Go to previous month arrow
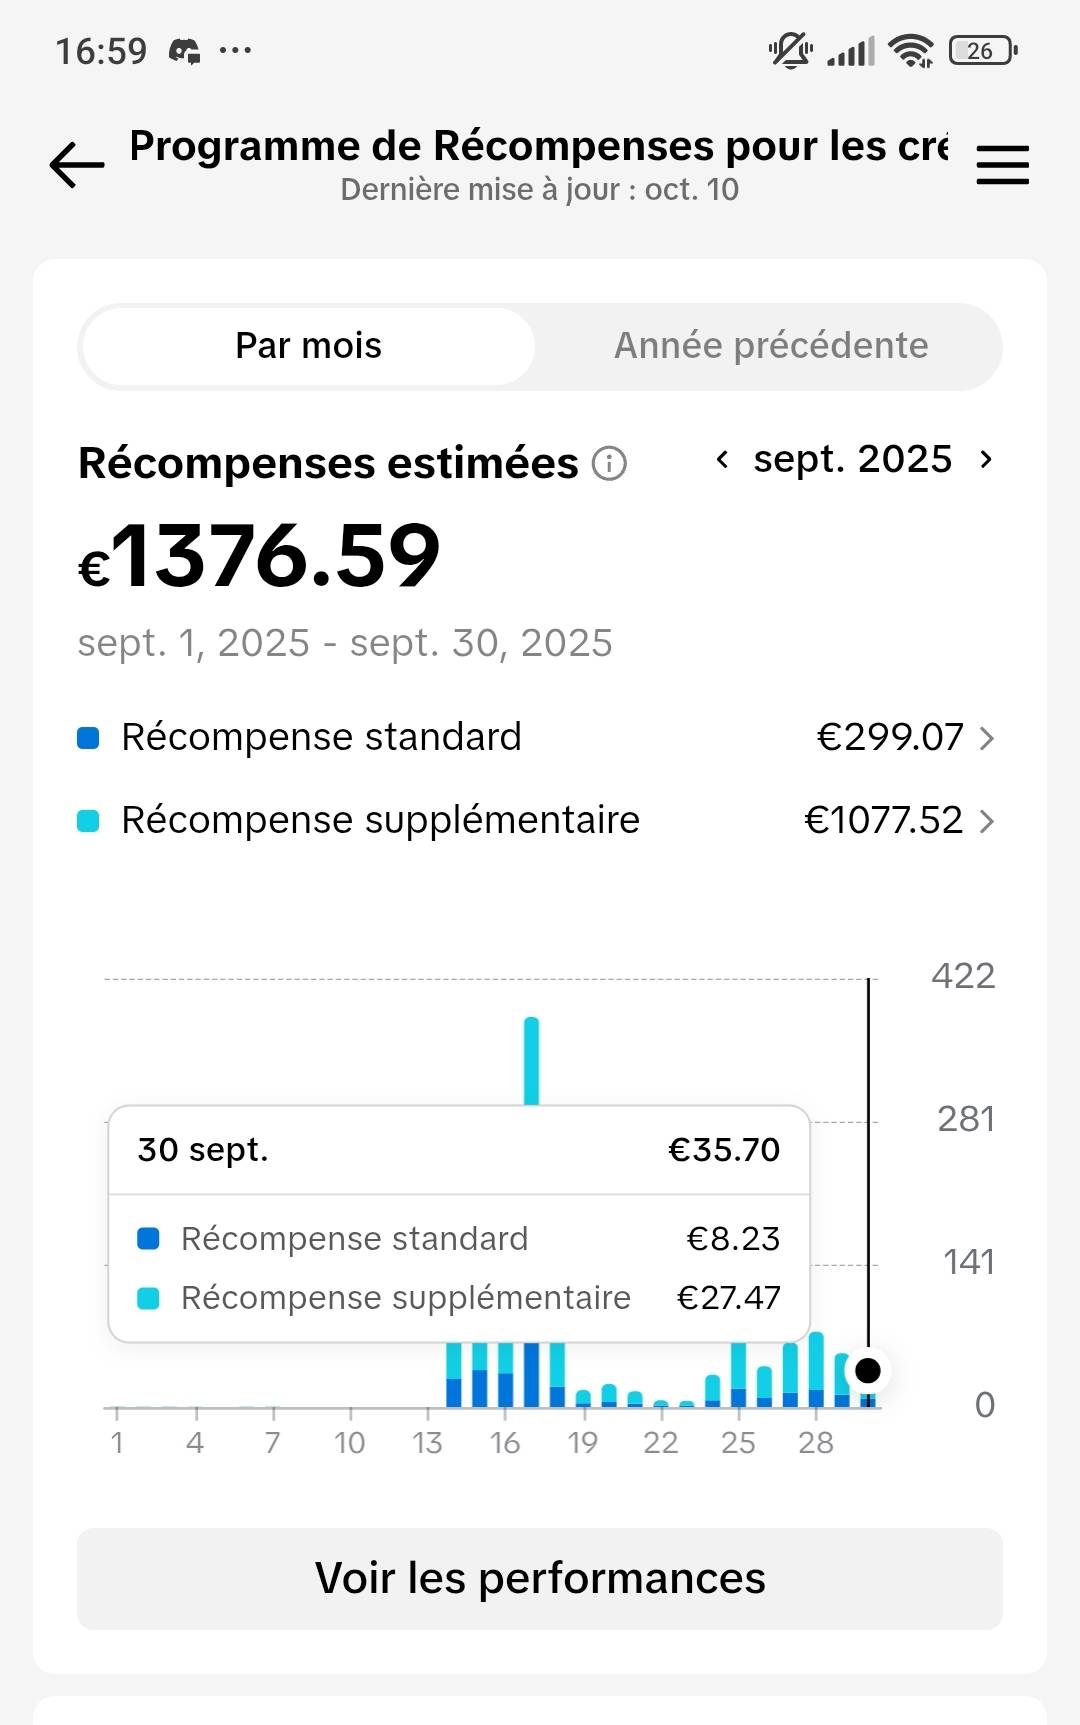Screen dimensions: 1080x1725 [x=722, y=460]
